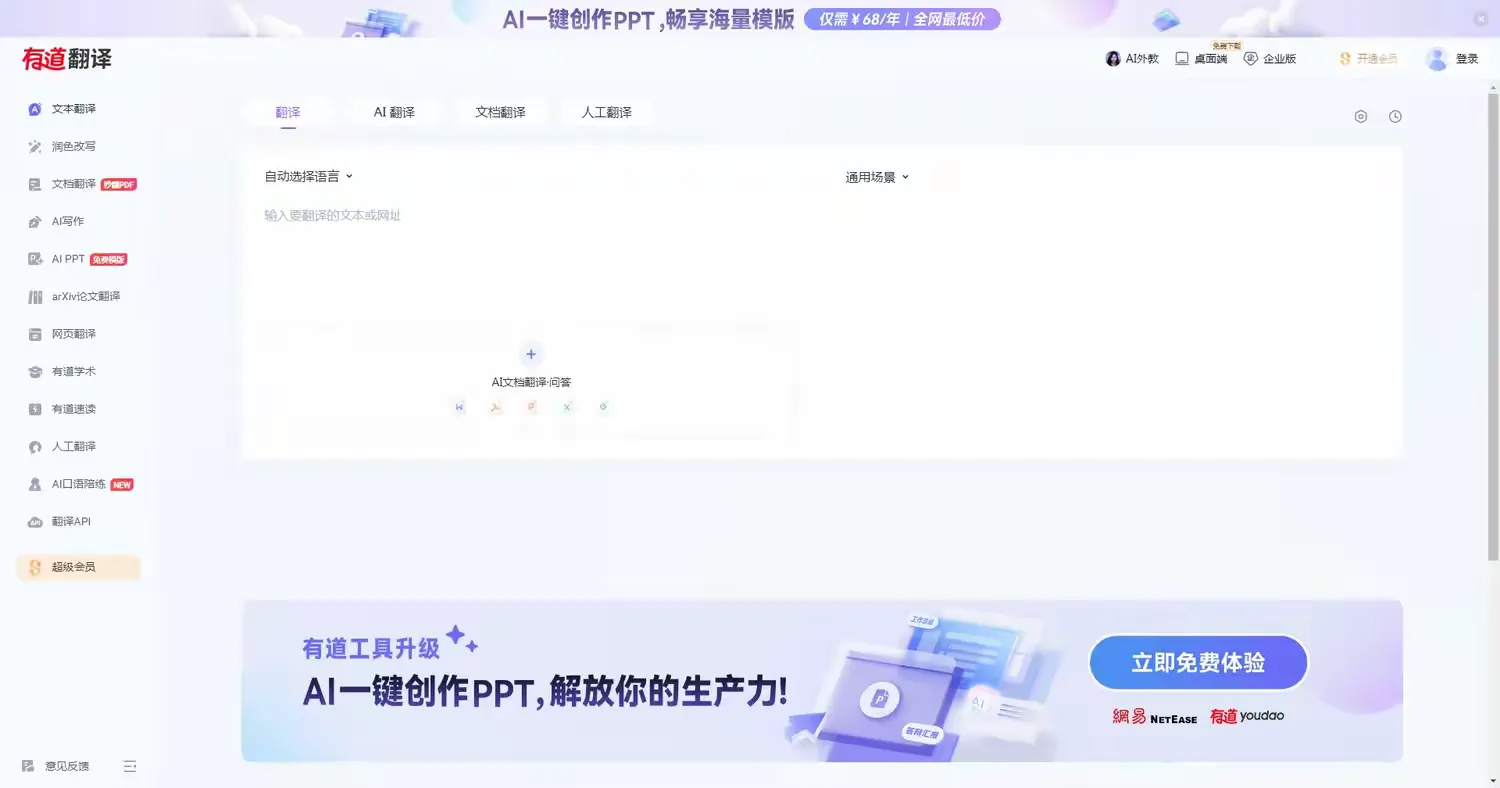Click the plus icon to upload a document
The image size is (1500, 788).
point(531,354)
